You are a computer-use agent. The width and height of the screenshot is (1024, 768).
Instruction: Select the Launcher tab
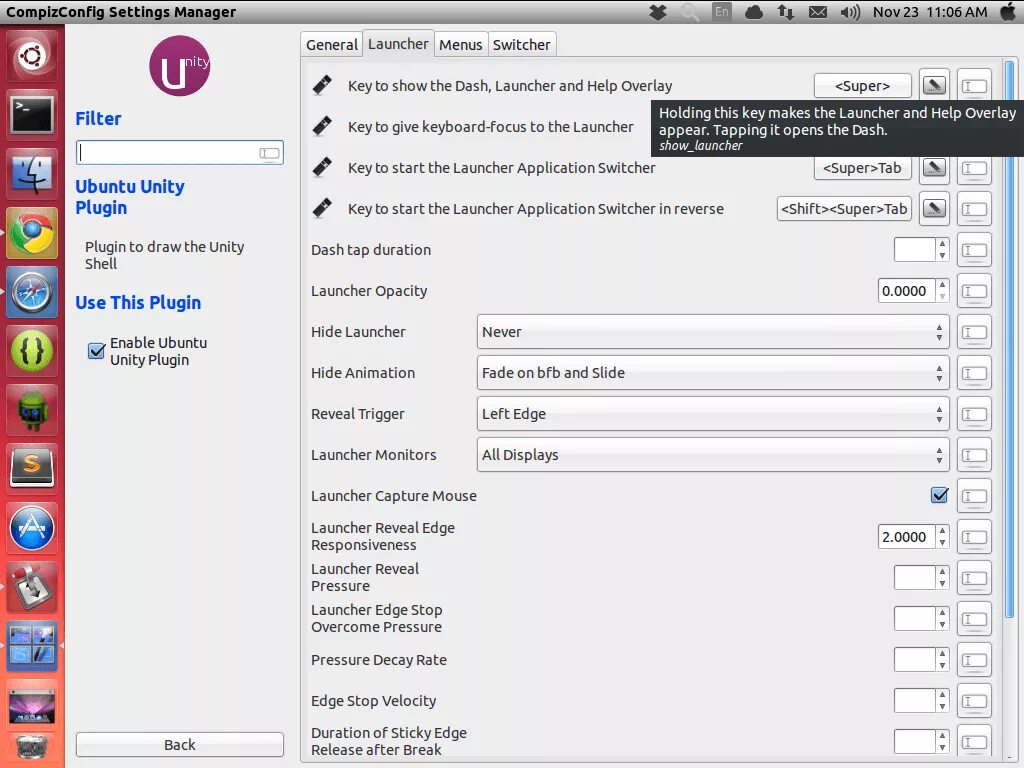(398, 44)
